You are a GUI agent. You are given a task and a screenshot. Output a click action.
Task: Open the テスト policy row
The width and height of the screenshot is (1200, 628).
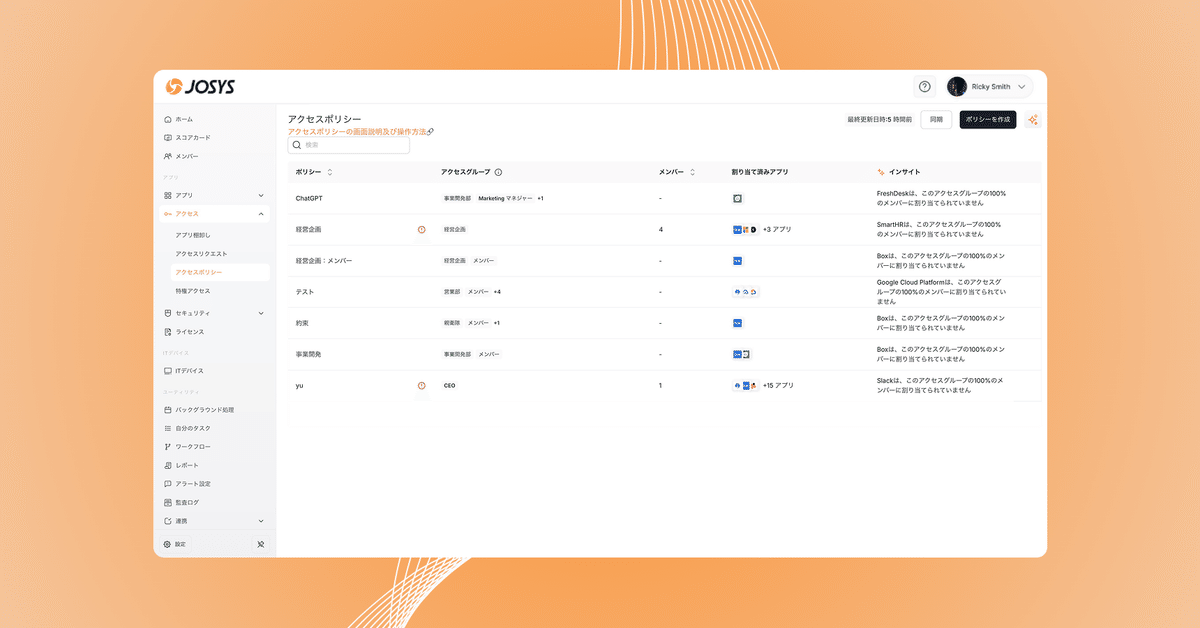664,292
